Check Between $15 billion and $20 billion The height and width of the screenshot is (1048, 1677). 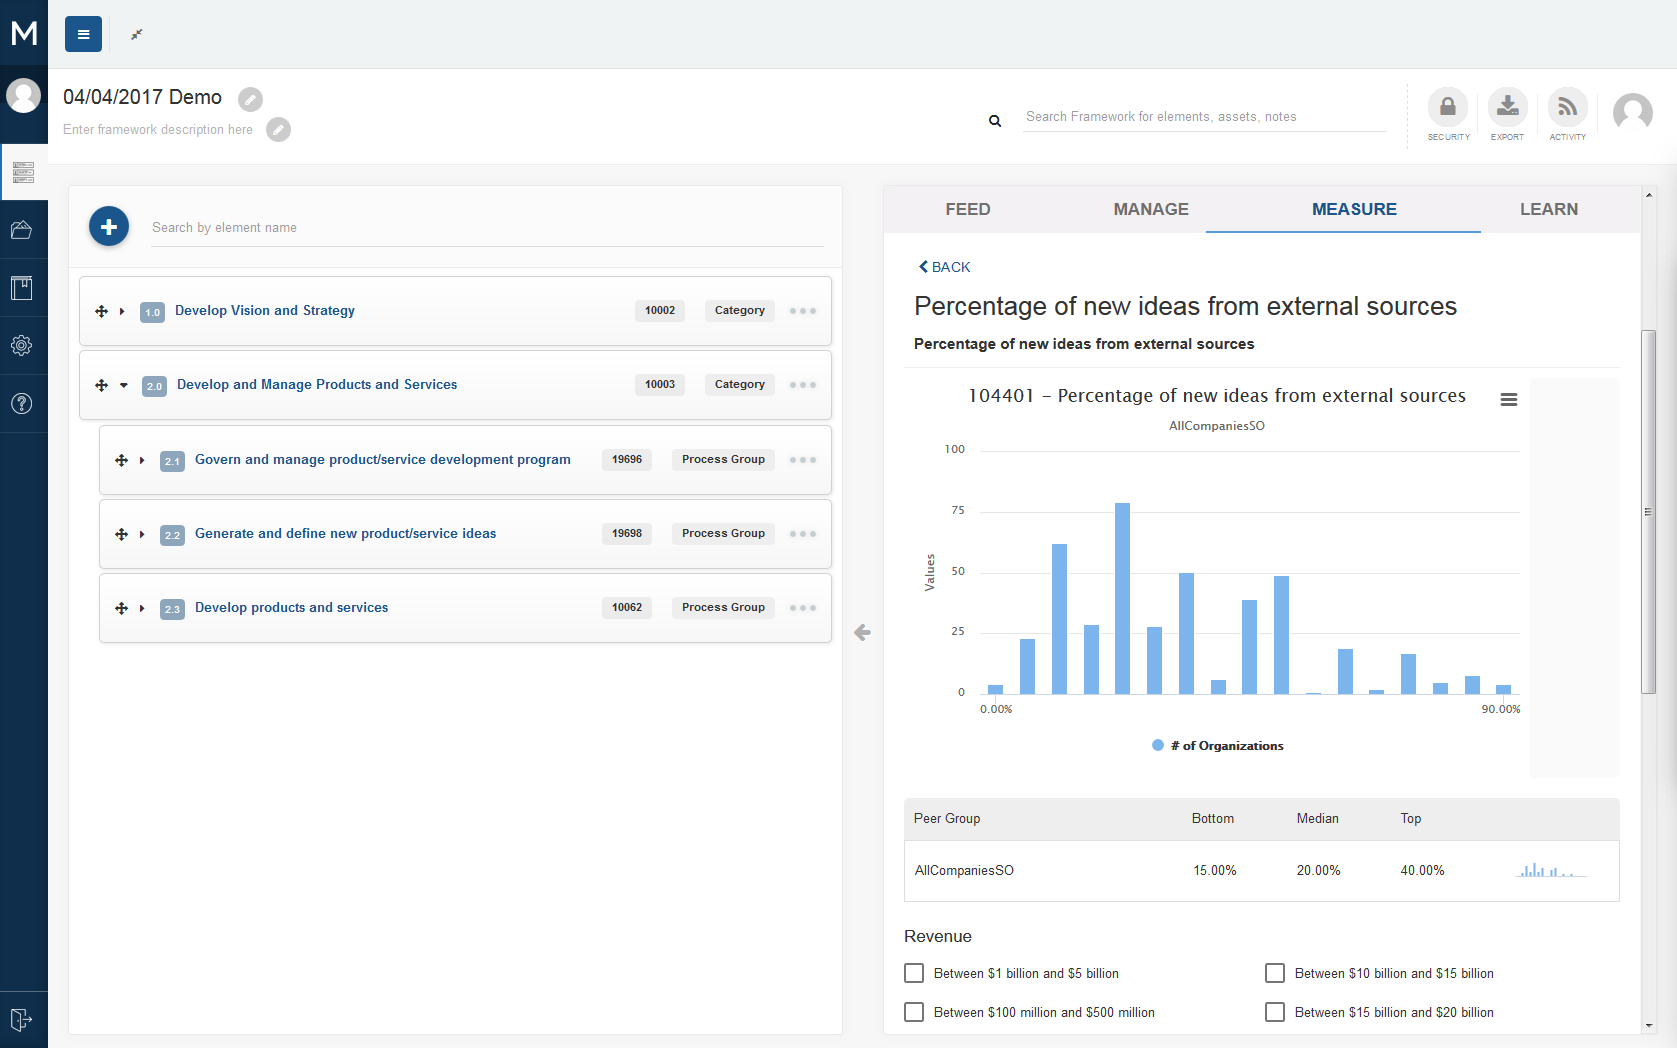tap(1275, 1012)
